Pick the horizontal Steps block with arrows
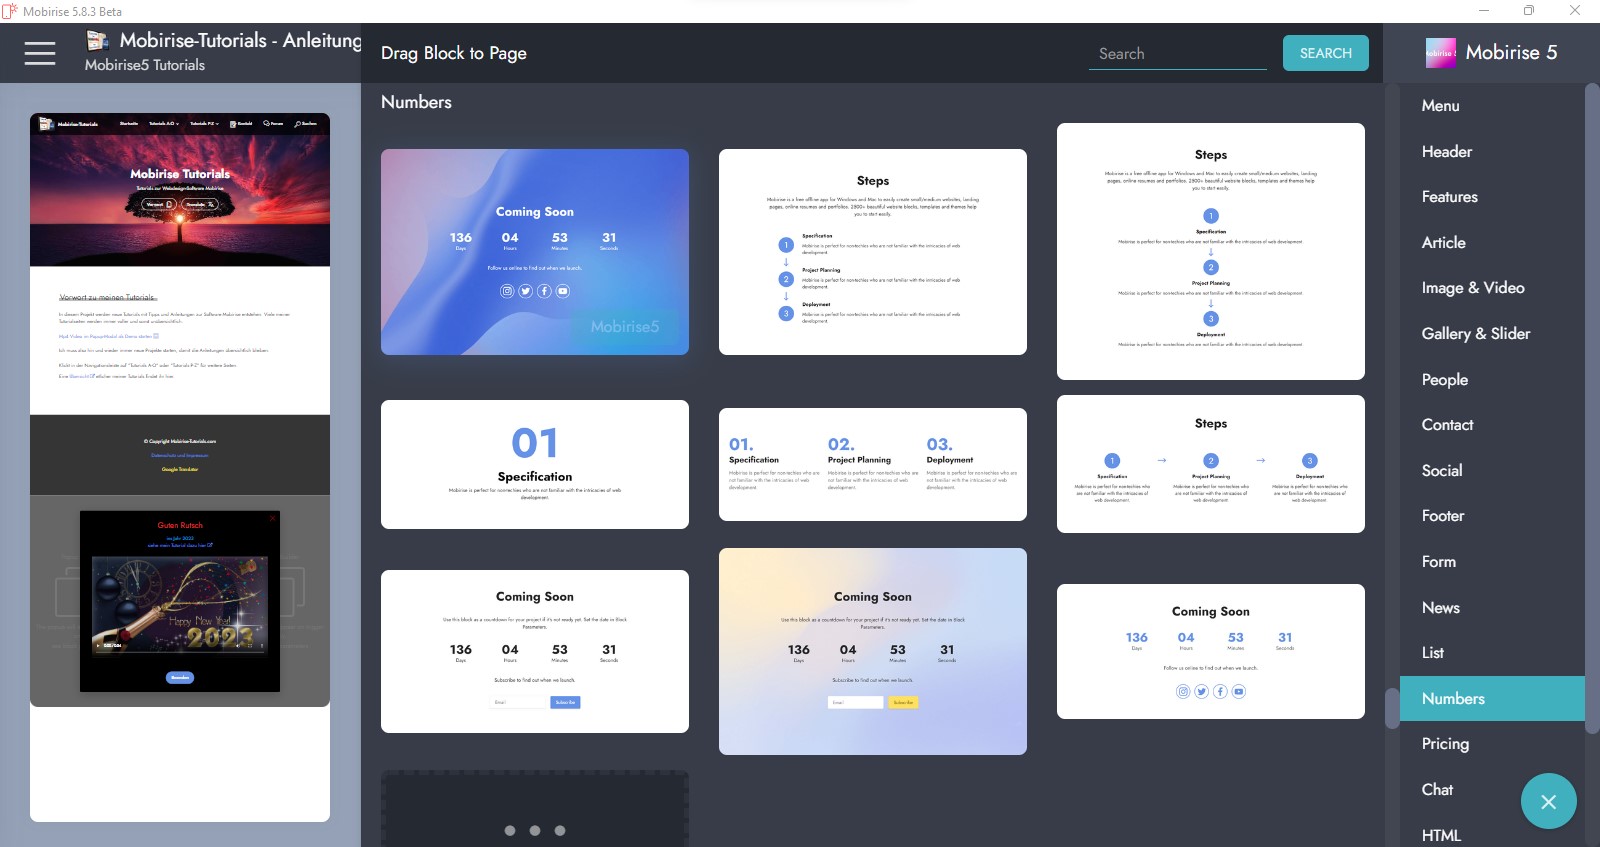Image resolution: width=1600 pixels, height=847 pixels. (1210, 464)
